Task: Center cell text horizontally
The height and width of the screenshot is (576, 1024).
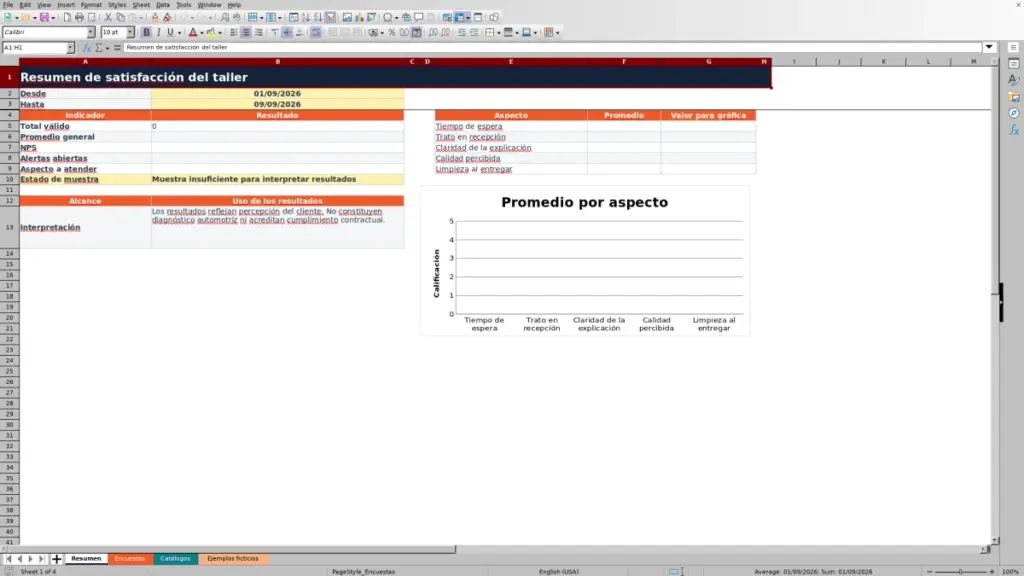Action: [246, 32]
